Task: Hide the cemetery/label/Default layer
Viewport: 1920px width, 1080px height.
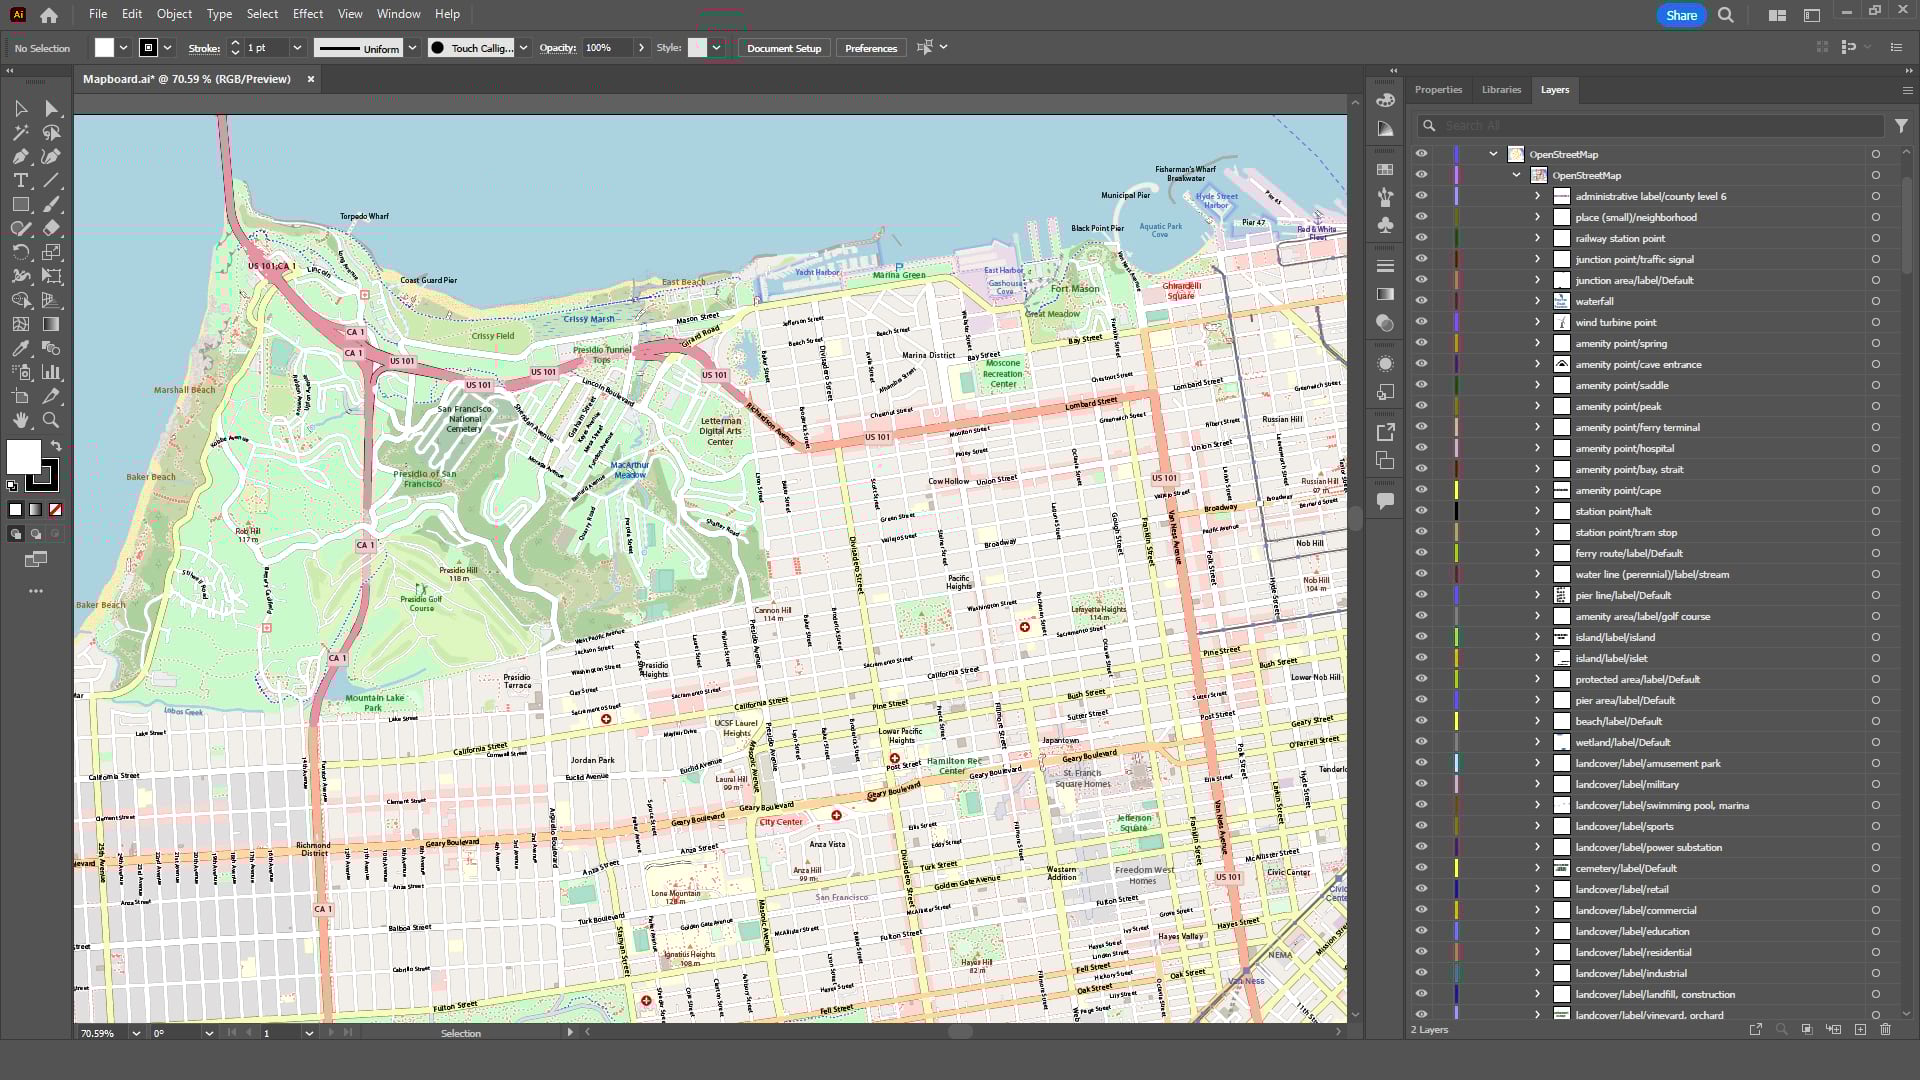Action: pyautogui.click(x=1421, y=868)
